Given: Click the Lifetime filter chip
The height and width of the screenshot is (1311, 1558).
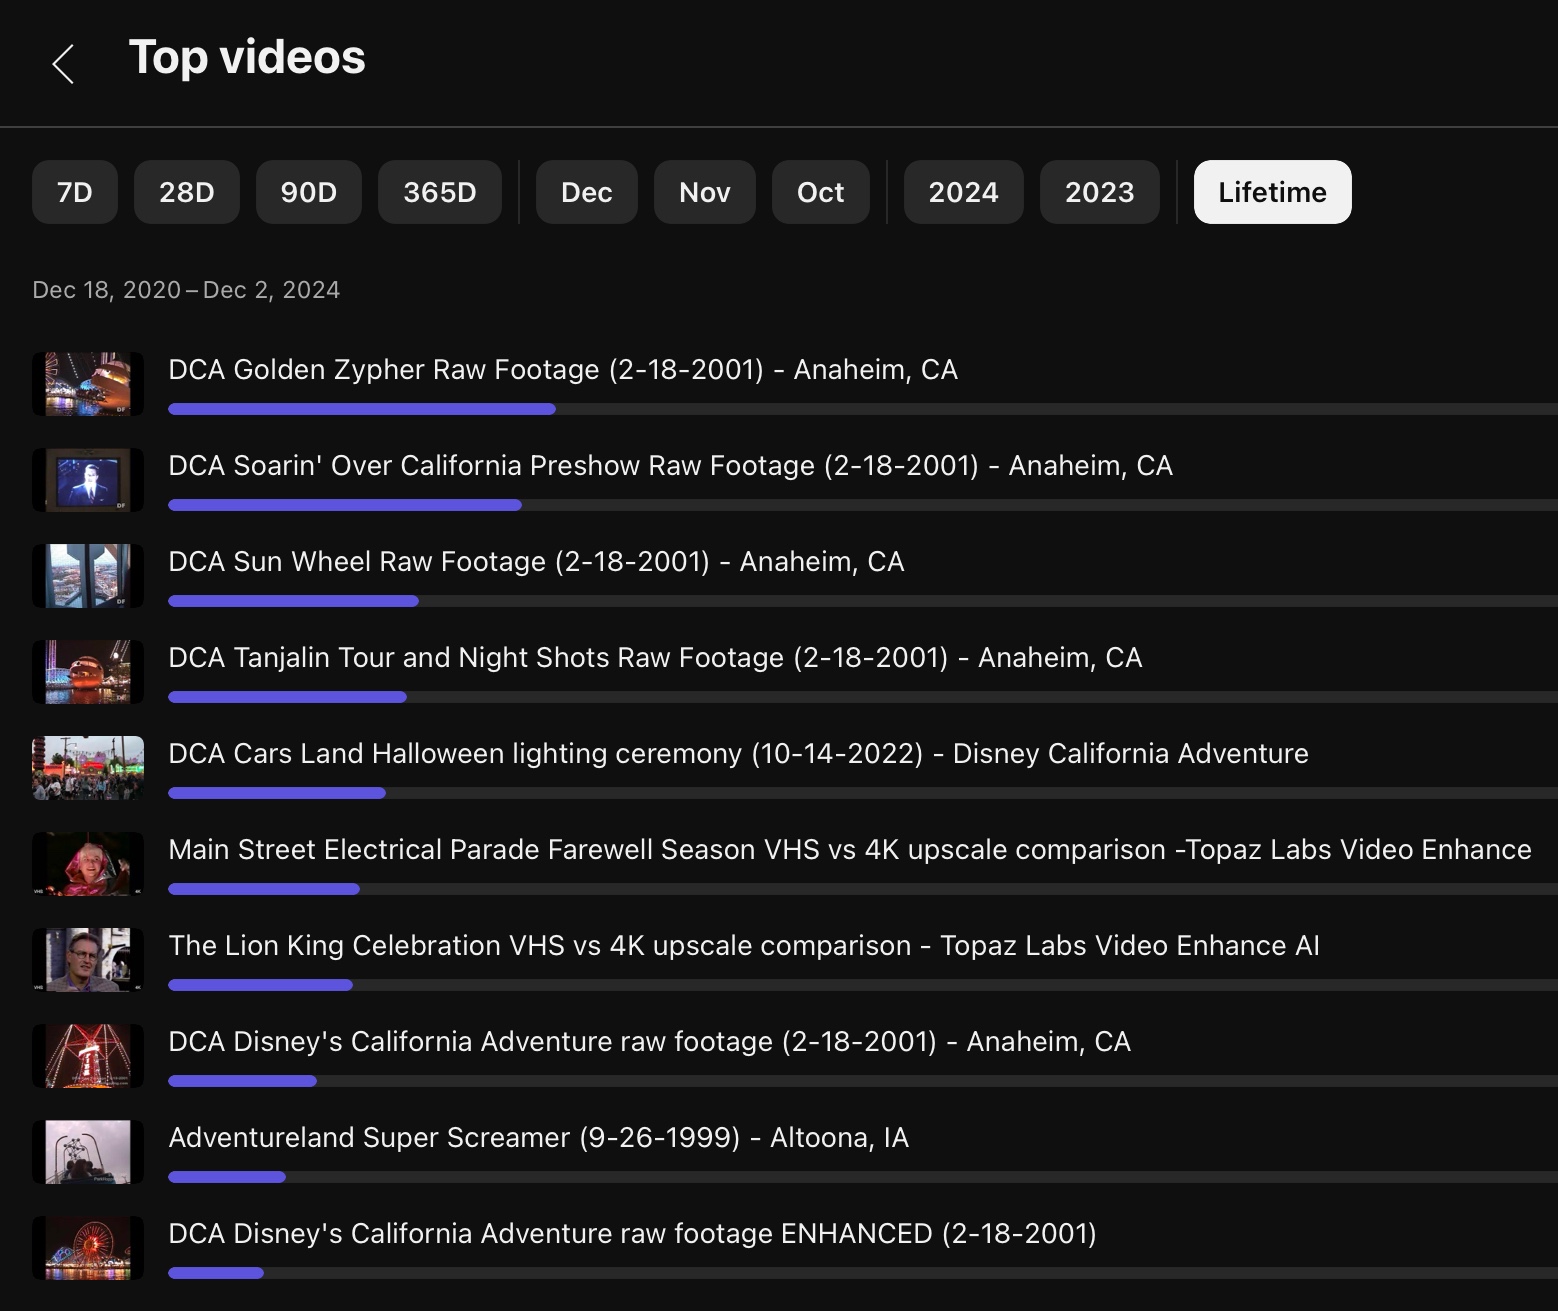Looking at the screenshot, I should click(x=1272, y=192).
